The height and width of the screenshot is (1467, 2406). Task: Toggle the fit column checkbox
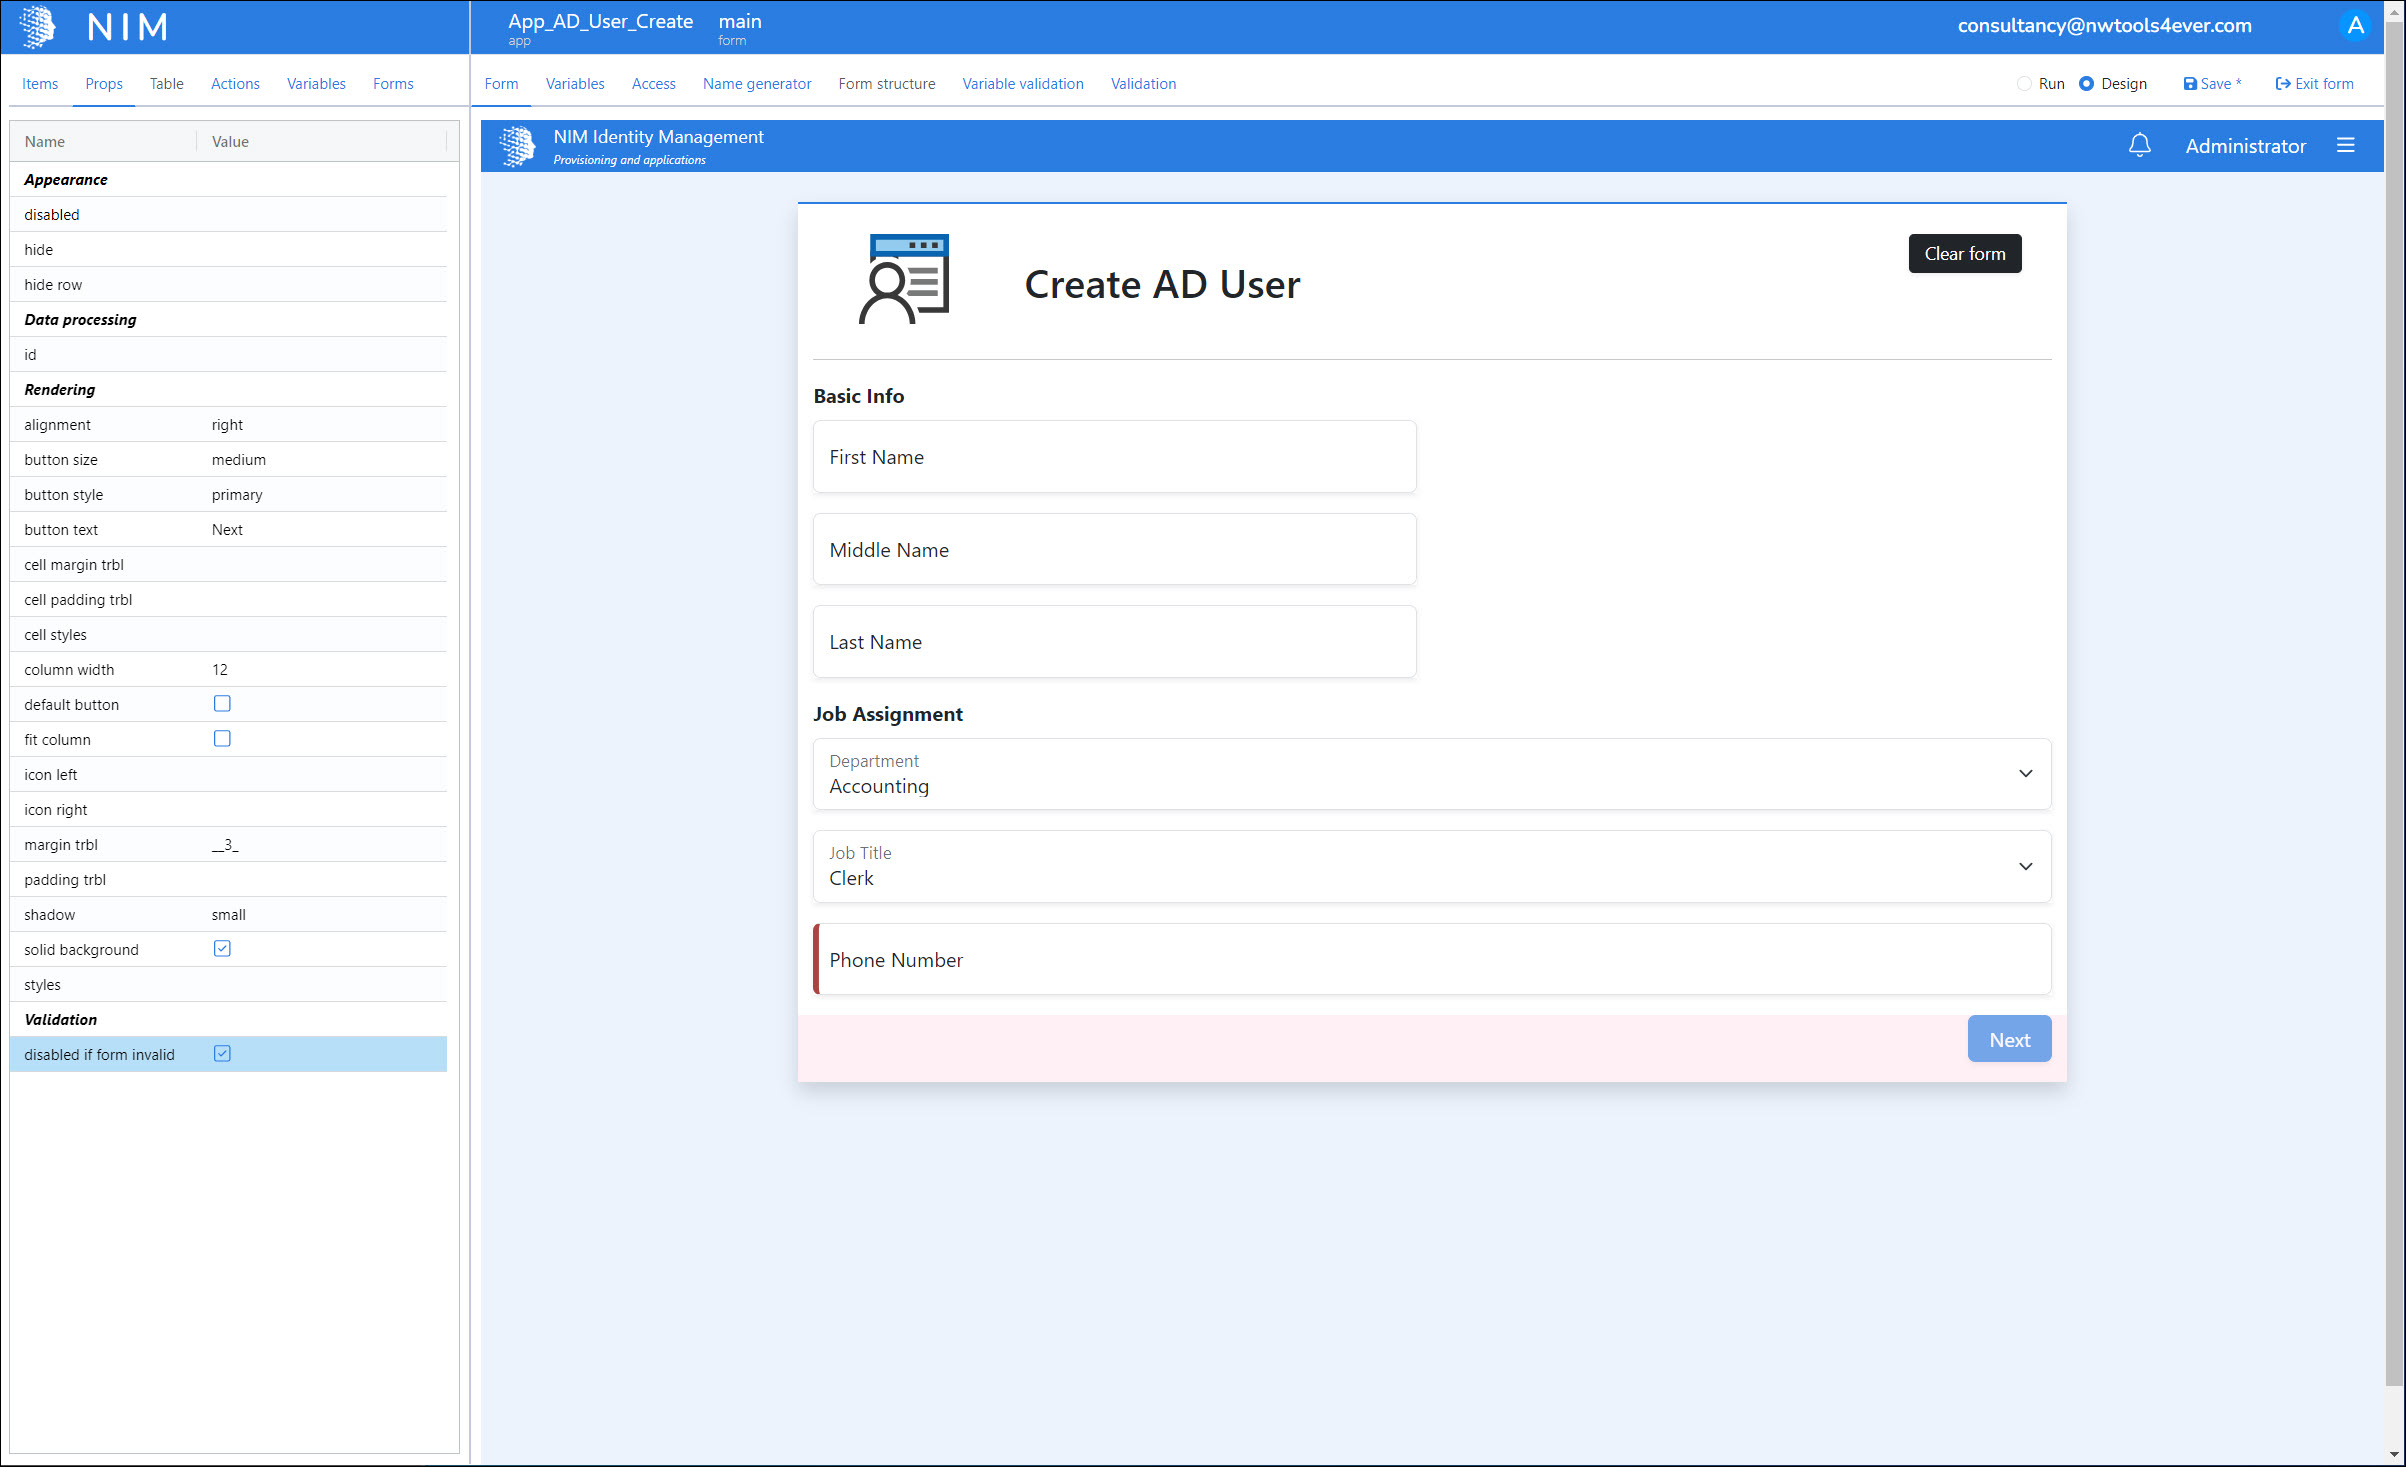pos(222,739)
